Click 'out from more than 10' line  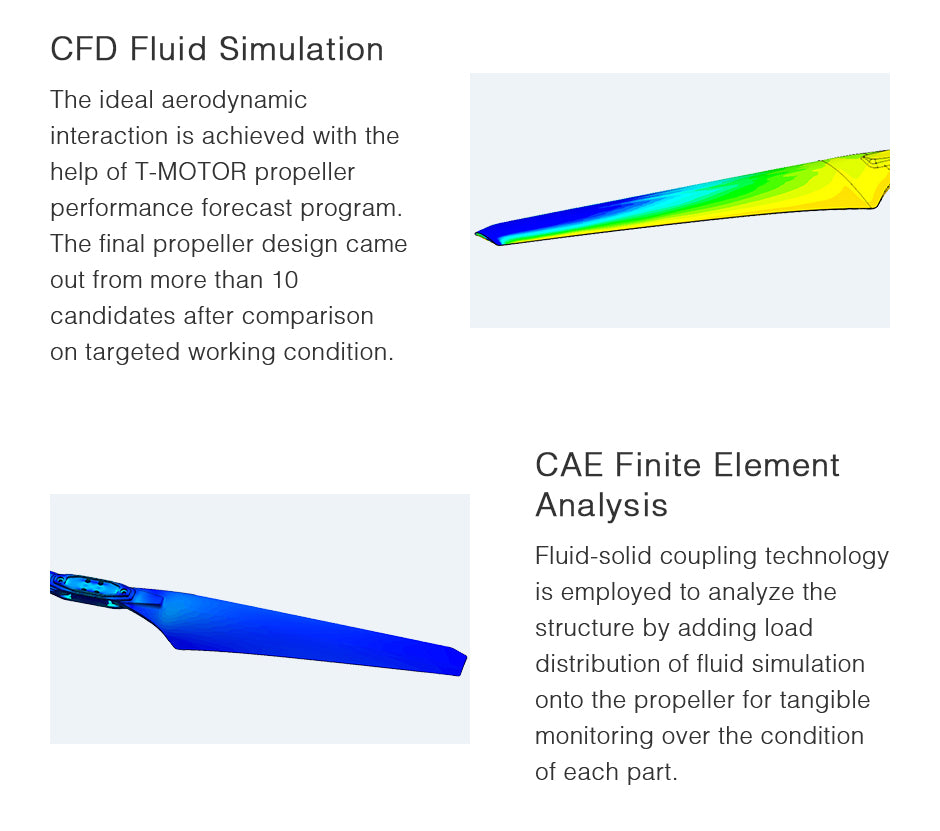click(174, 280)
